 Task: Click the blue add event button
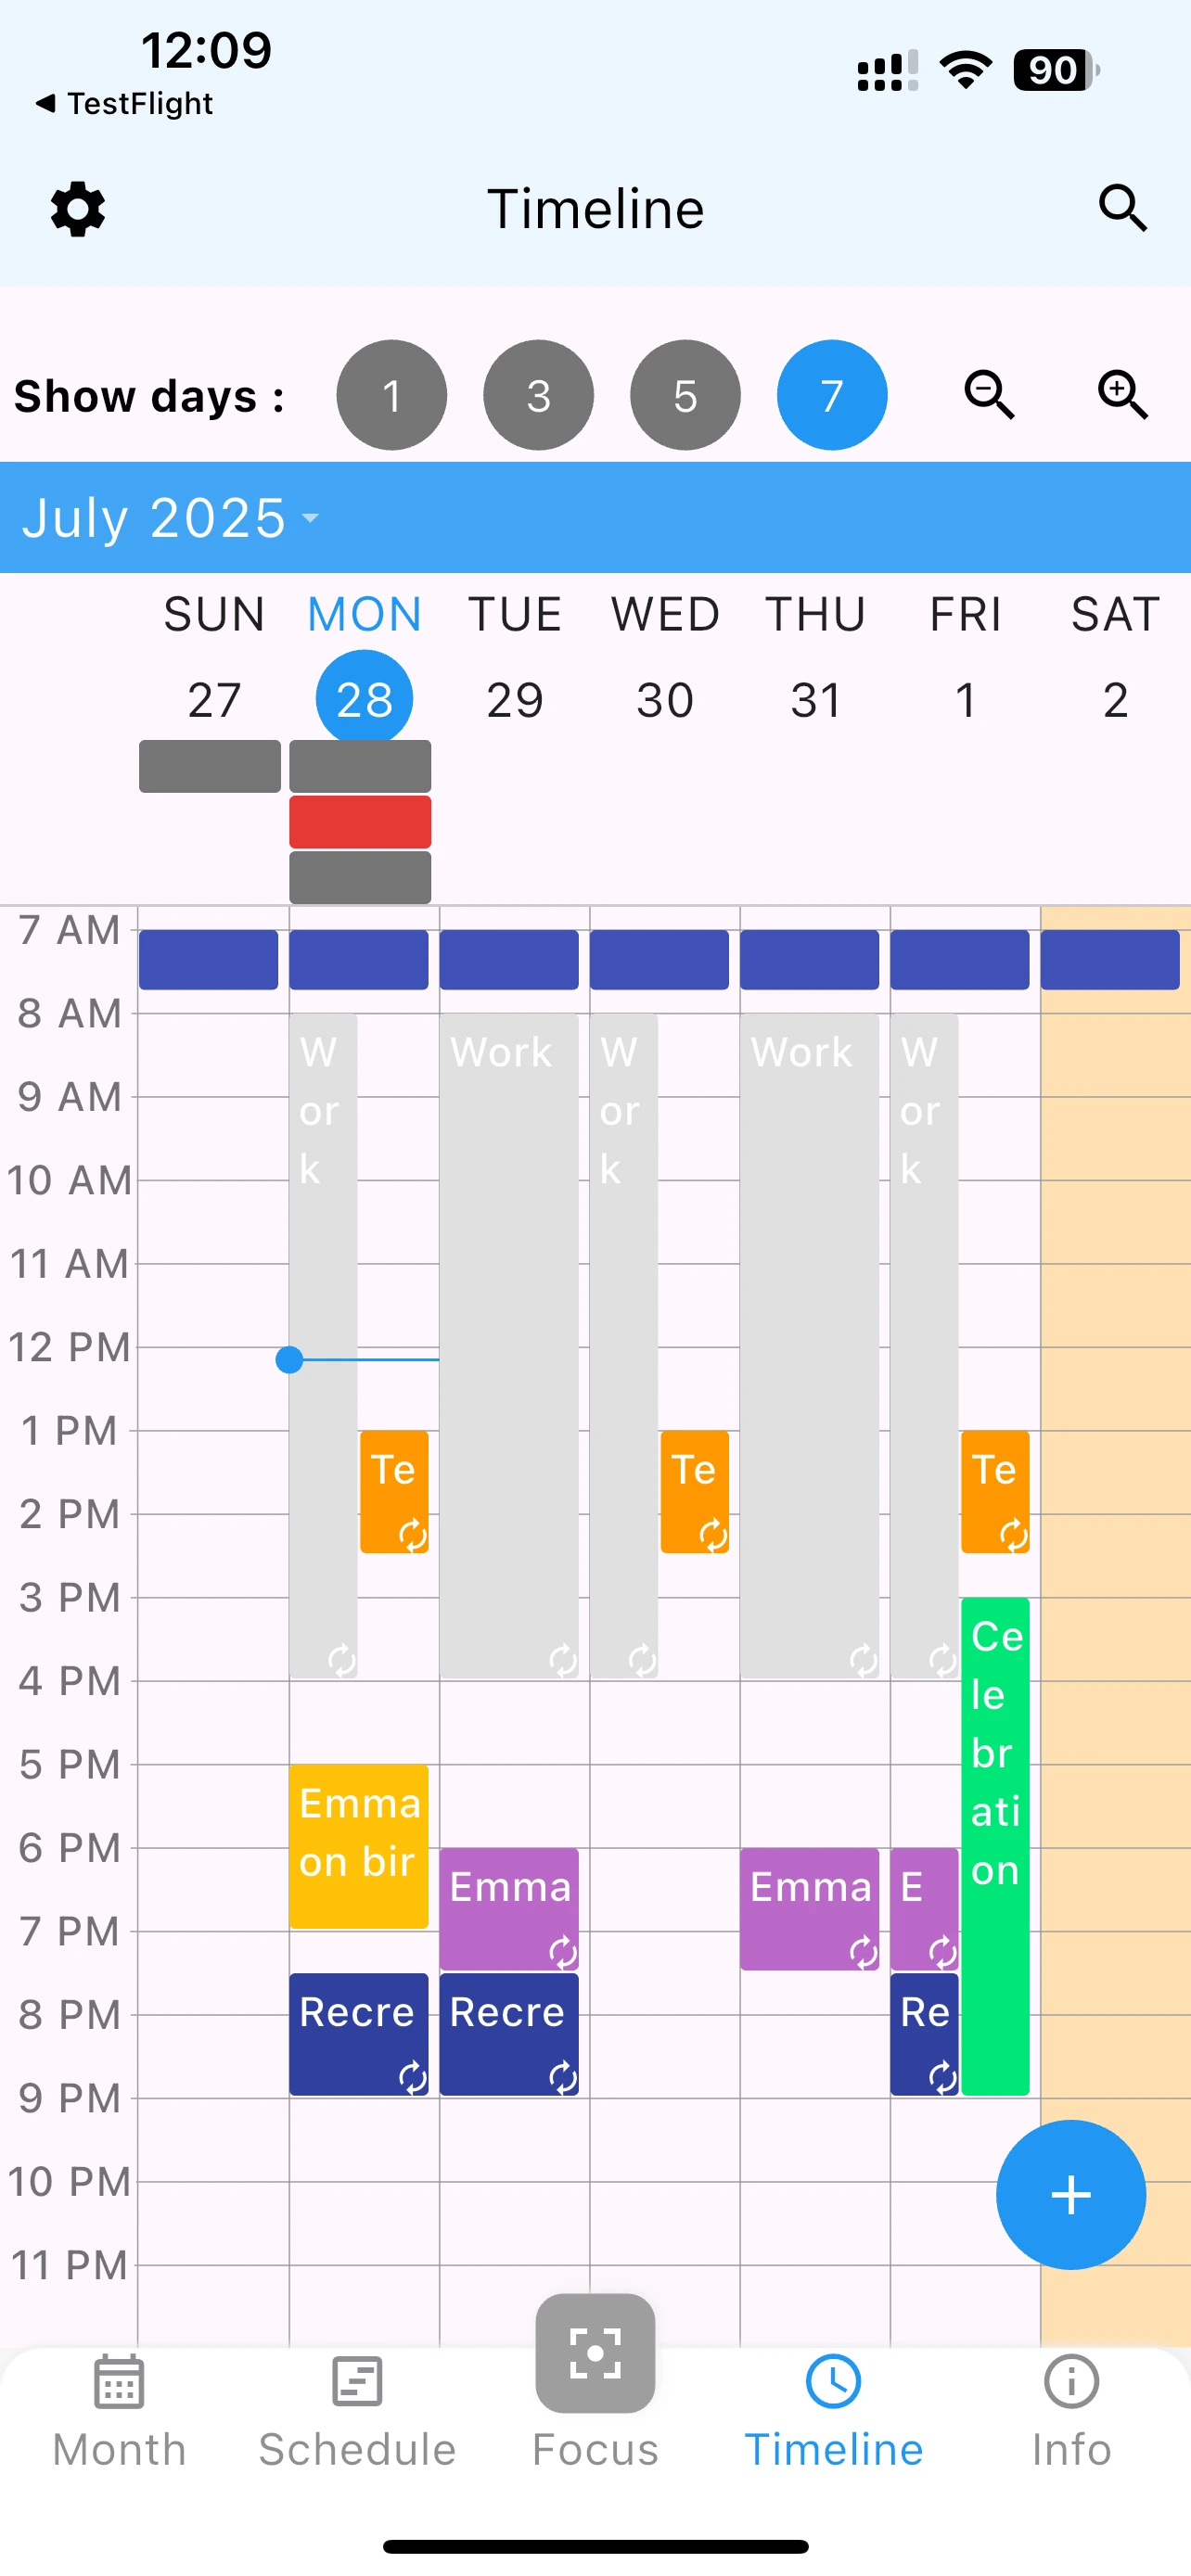click(1070, 2195)
